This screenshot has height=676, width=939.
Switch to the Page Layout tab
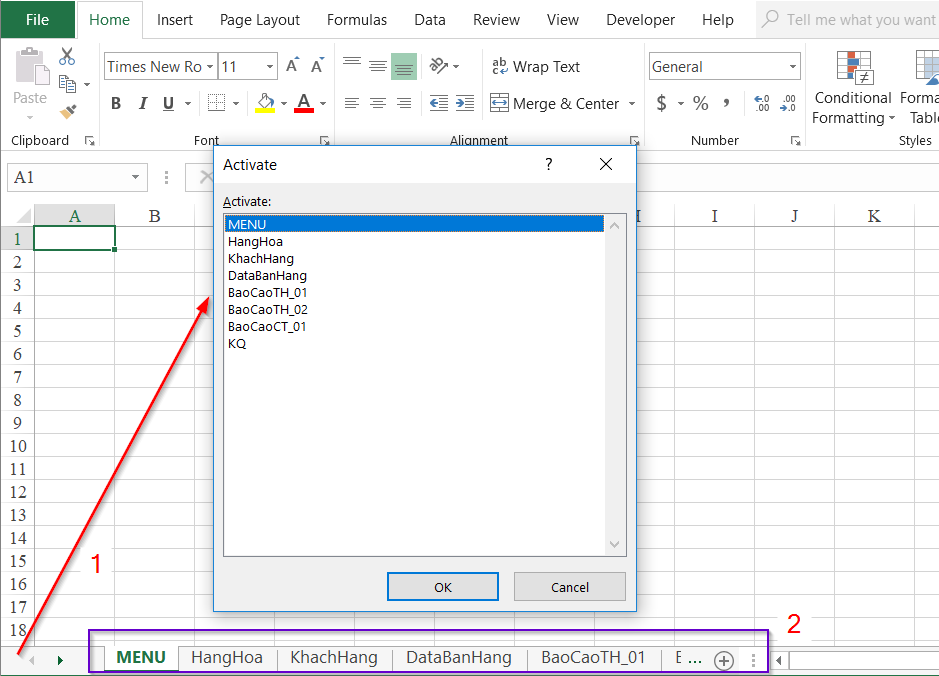pos(260,20)
